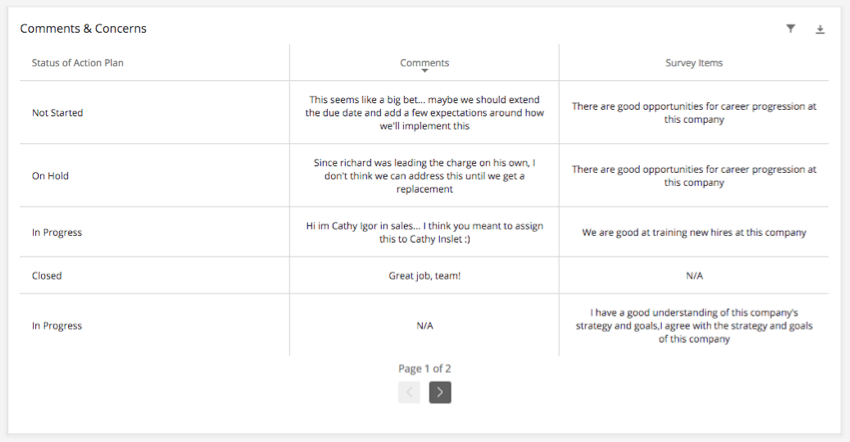Select the Closed status cell

point(47,275)
